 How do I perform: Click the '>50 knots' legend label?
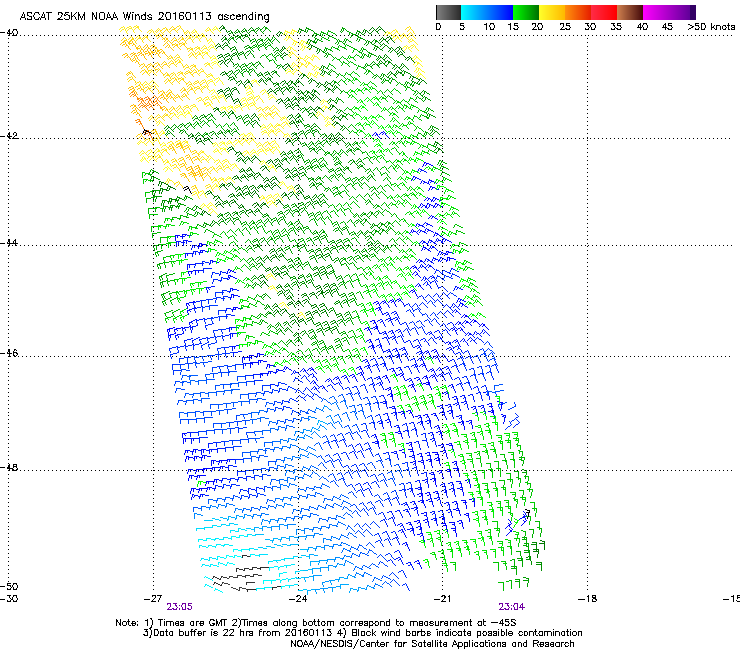click(711, 26)
